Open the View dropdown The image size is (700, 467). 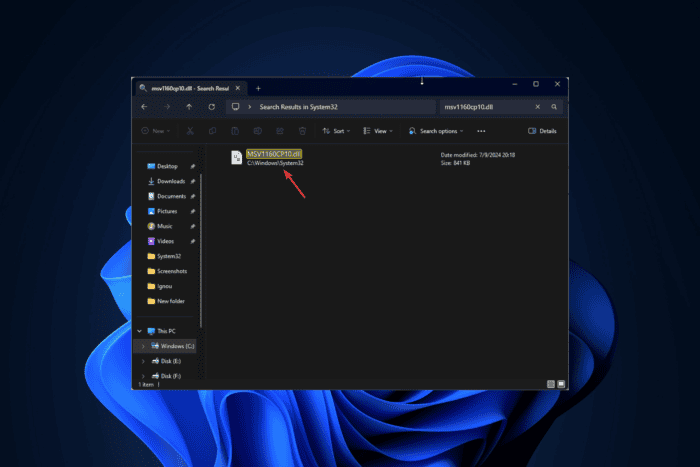pyautogui.click(x=378, y=131)
